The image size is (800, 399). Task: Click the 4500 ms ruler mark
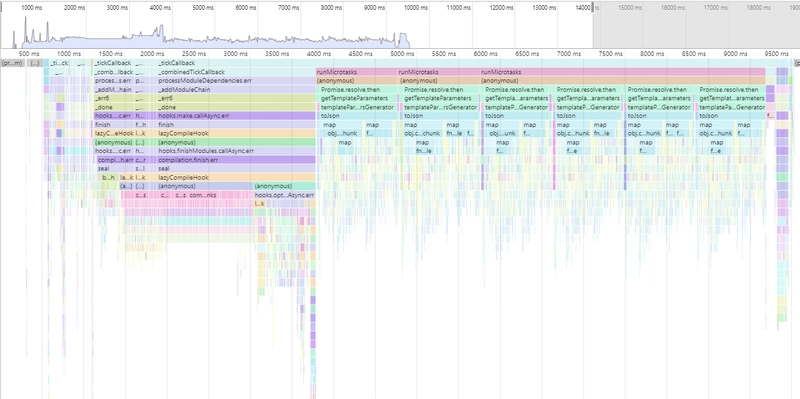[x=360, y=54]
